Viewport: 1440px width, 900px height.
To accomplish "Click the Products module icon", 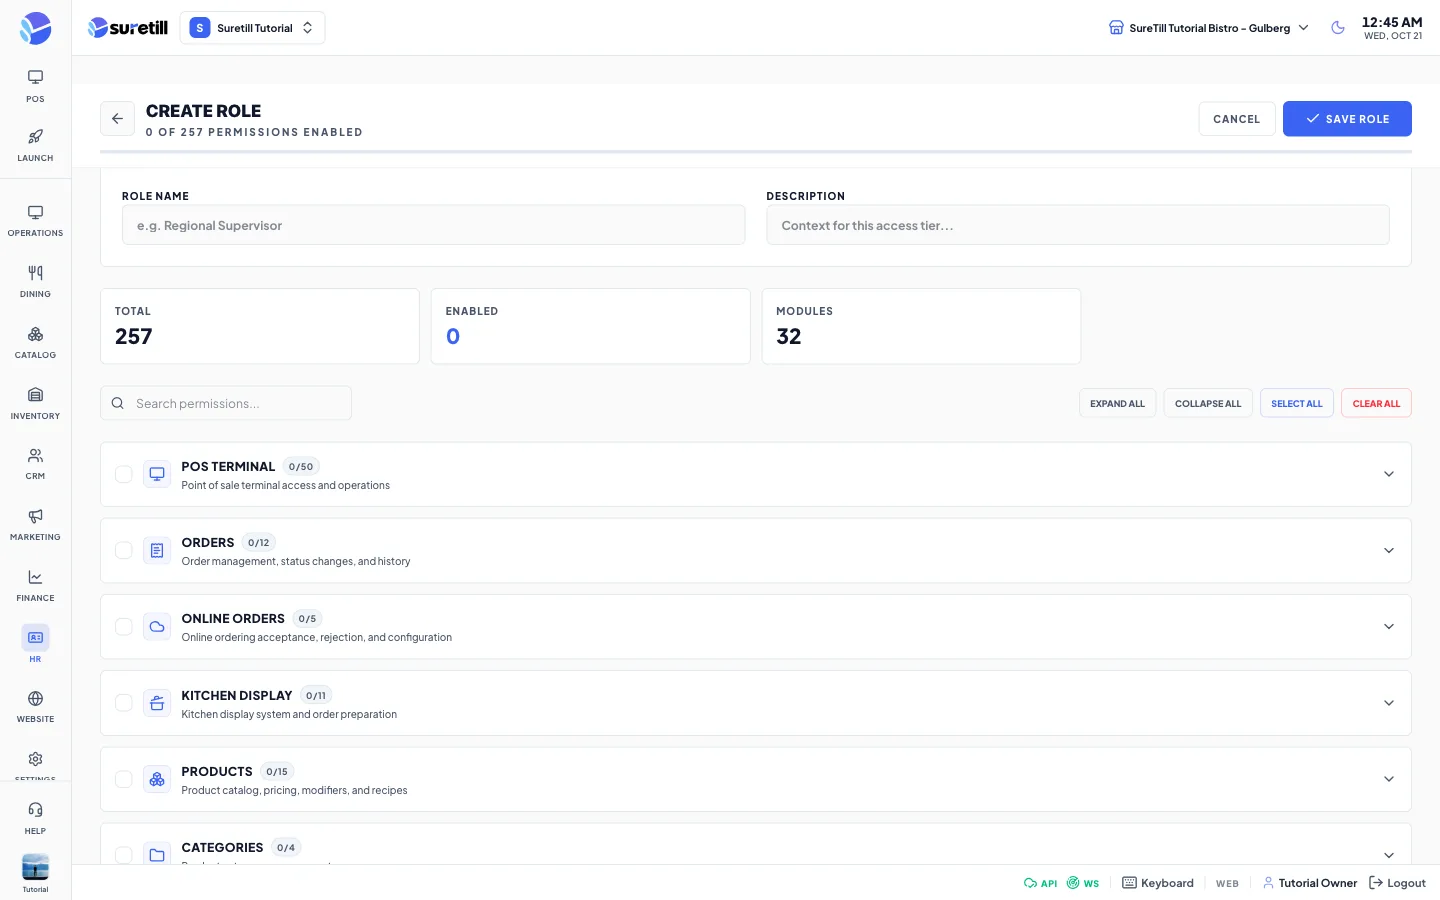I will 157,779.
